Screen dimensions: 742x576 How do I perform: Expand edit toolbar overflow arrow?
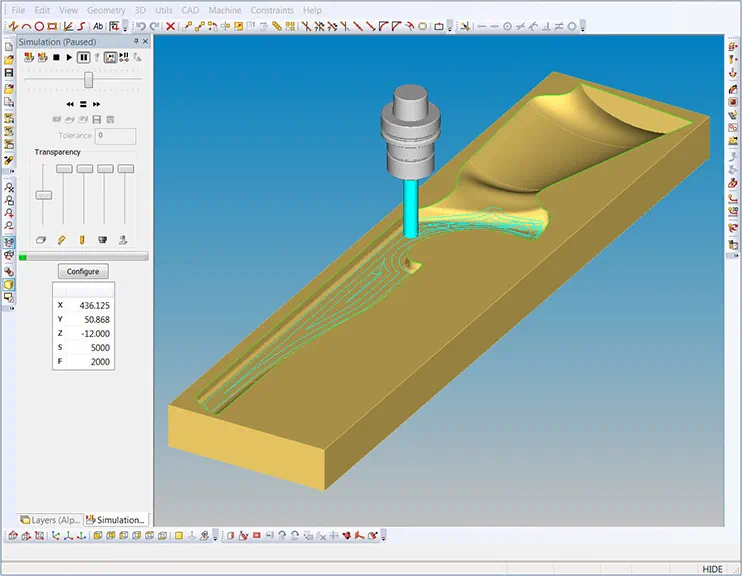click(x=450, y=27)
